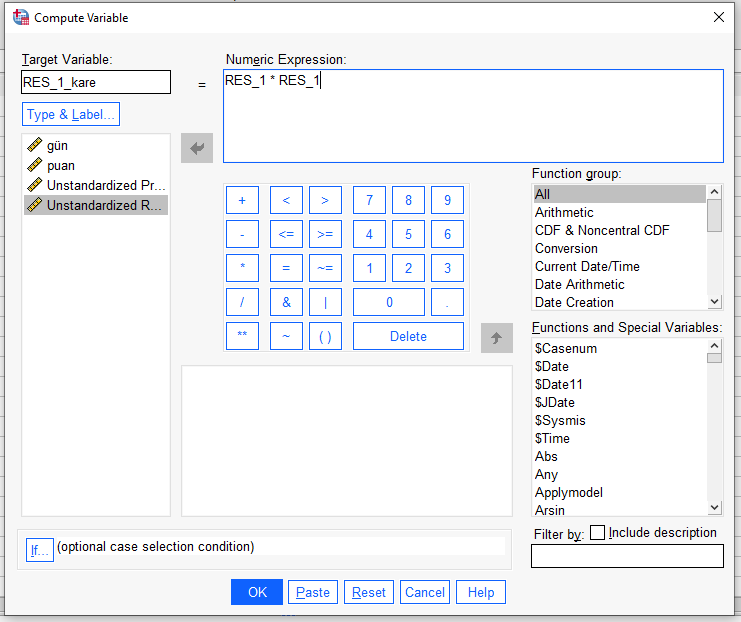
Task: Click the insert-function up arrow button
Action: coord(496,337)
